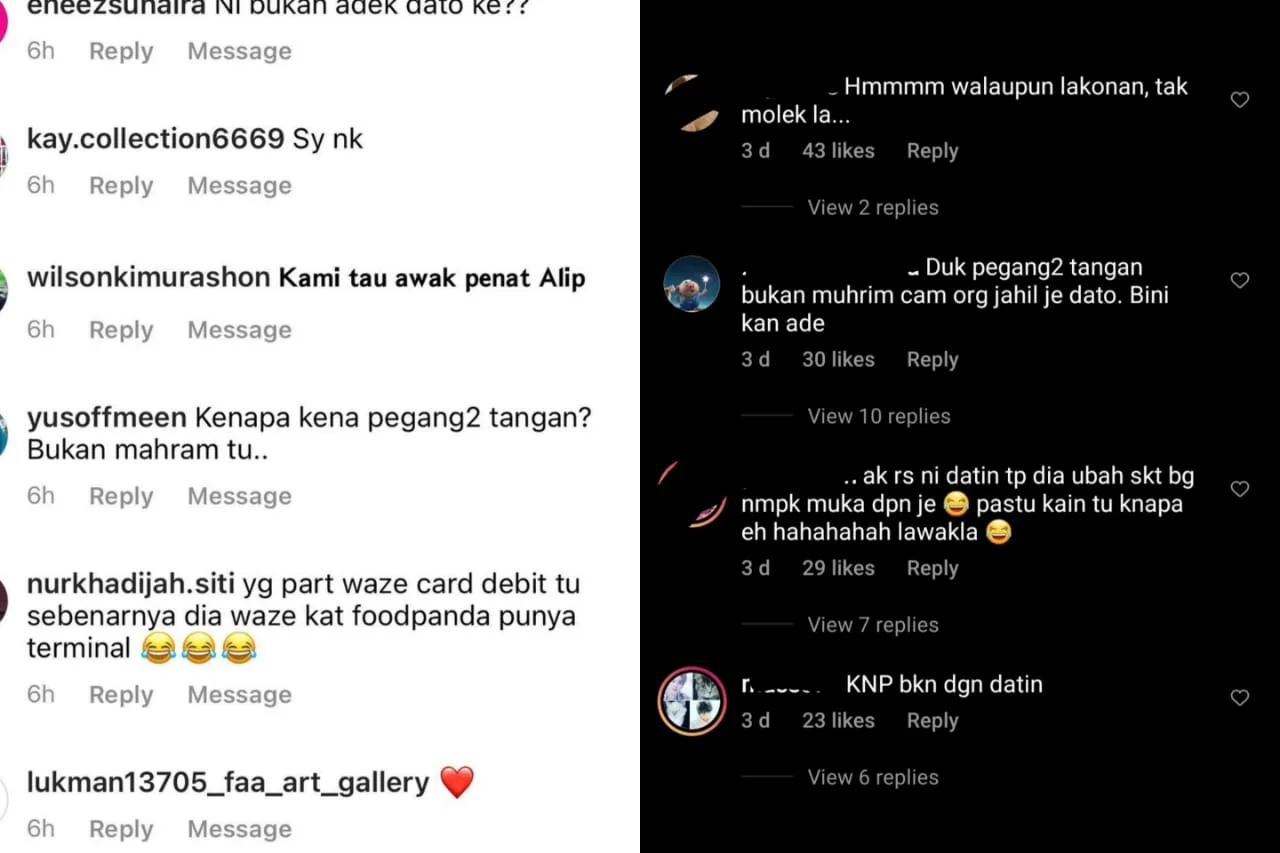Expand "View 10 replies" thread
This screenshot has width=1280, height=853.
879,416
